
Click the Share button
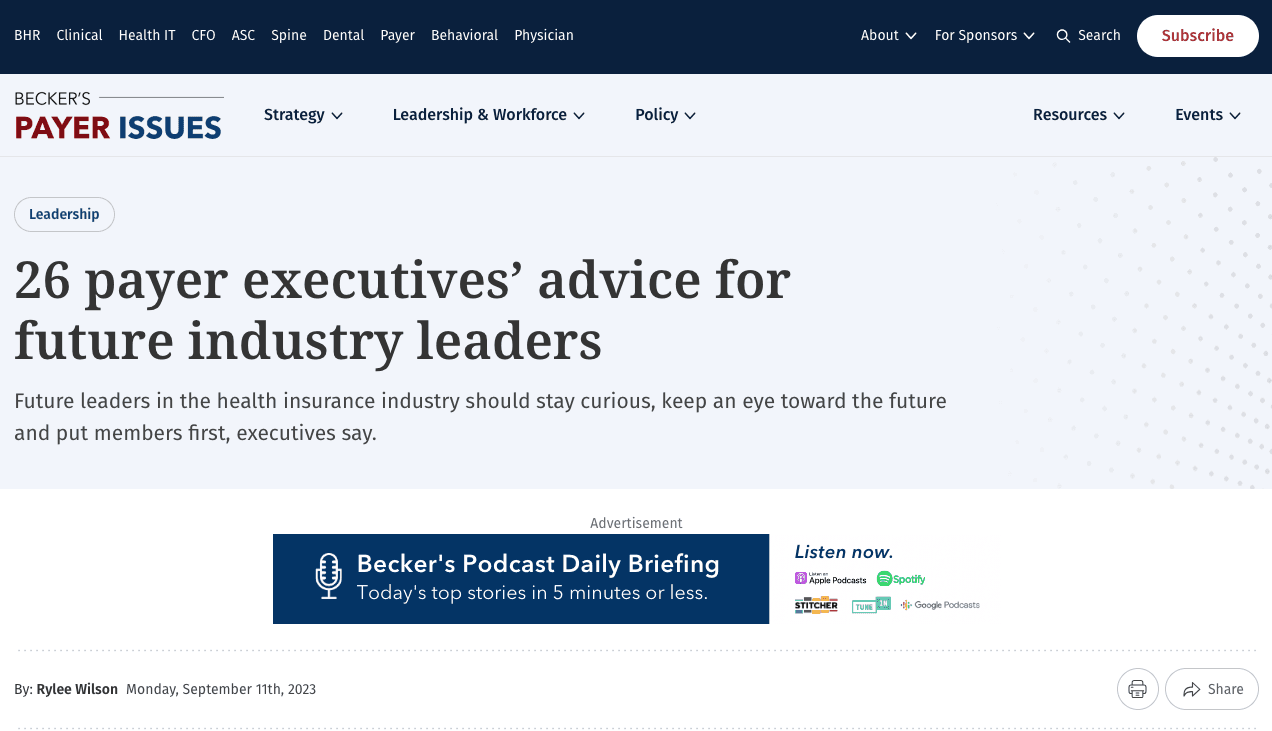click(x=1211, y=689)
